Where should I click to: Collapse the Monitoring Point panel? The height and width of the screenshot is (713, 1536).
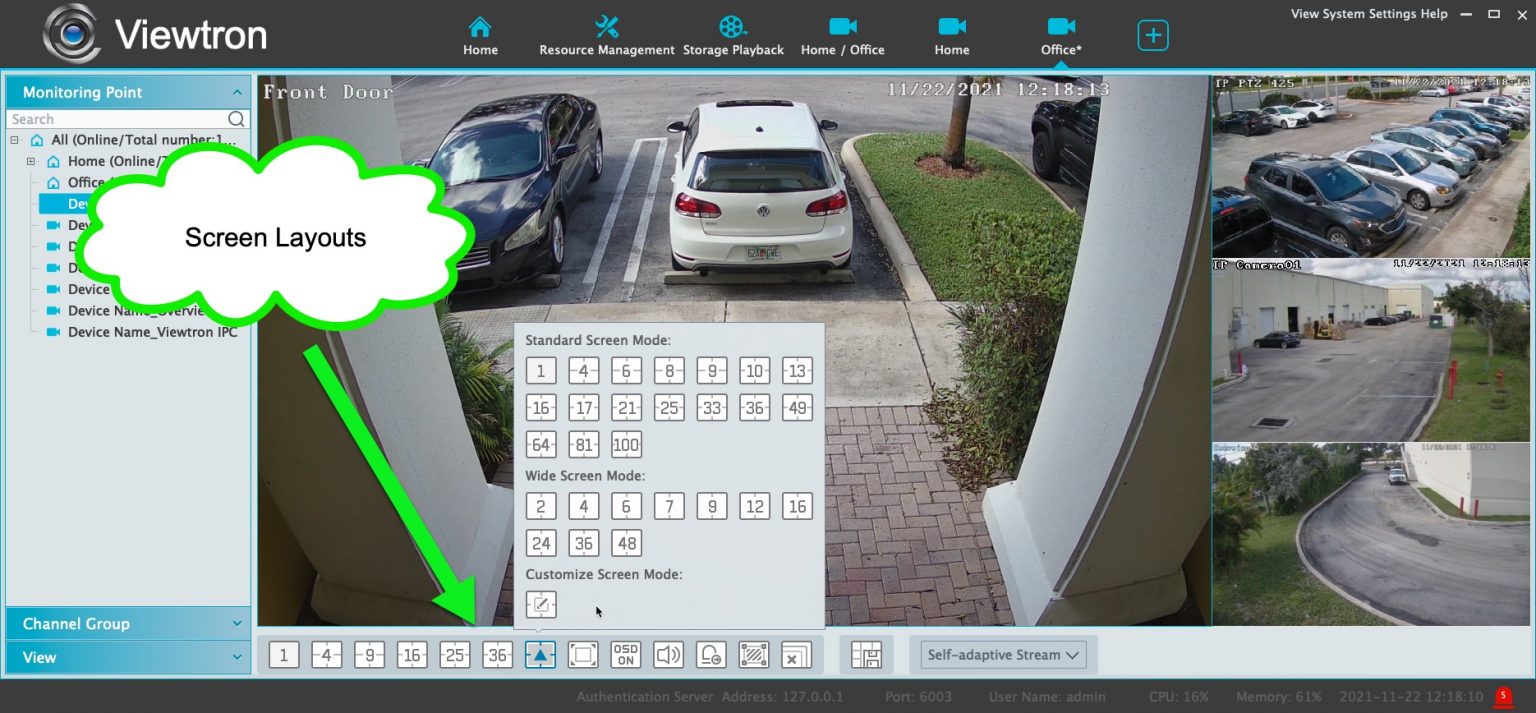[x=238, y=92]
